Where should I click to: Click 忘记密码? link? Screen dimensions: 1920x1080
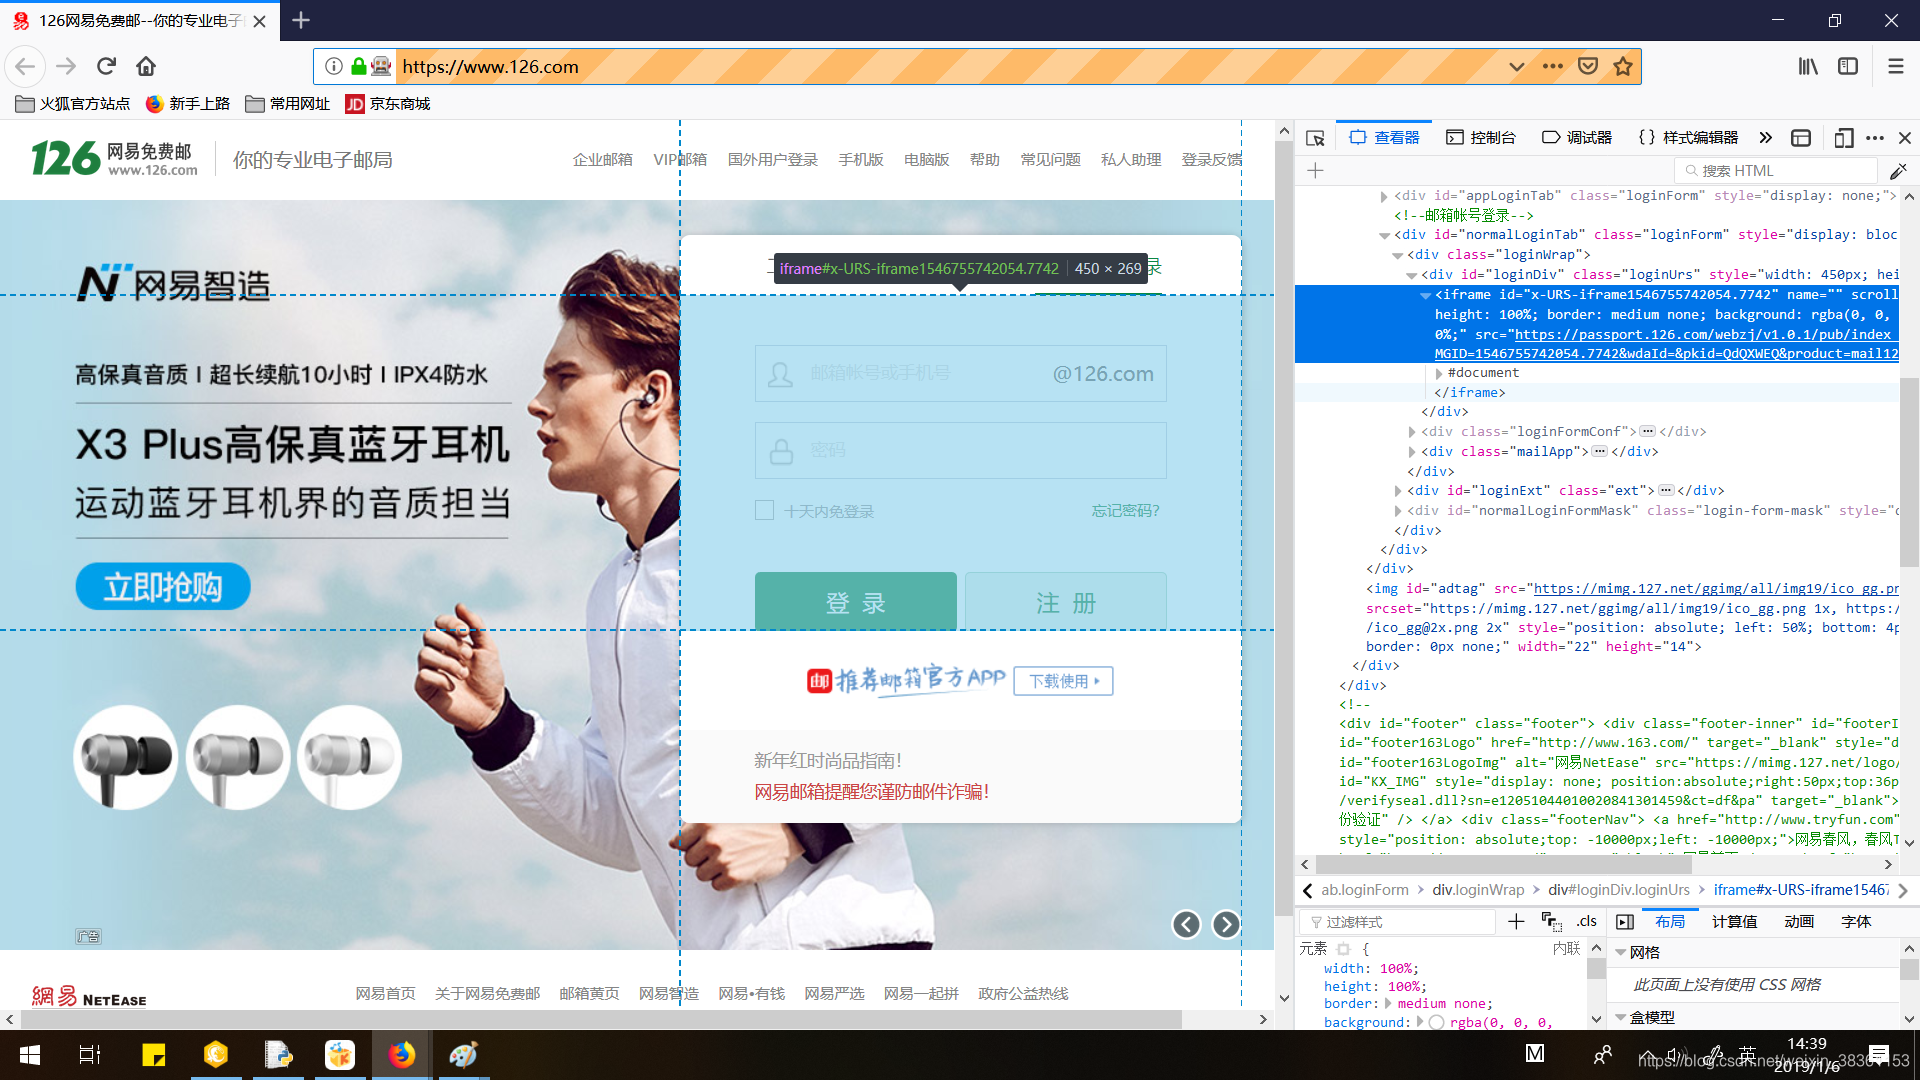(x=1125, y=510)
